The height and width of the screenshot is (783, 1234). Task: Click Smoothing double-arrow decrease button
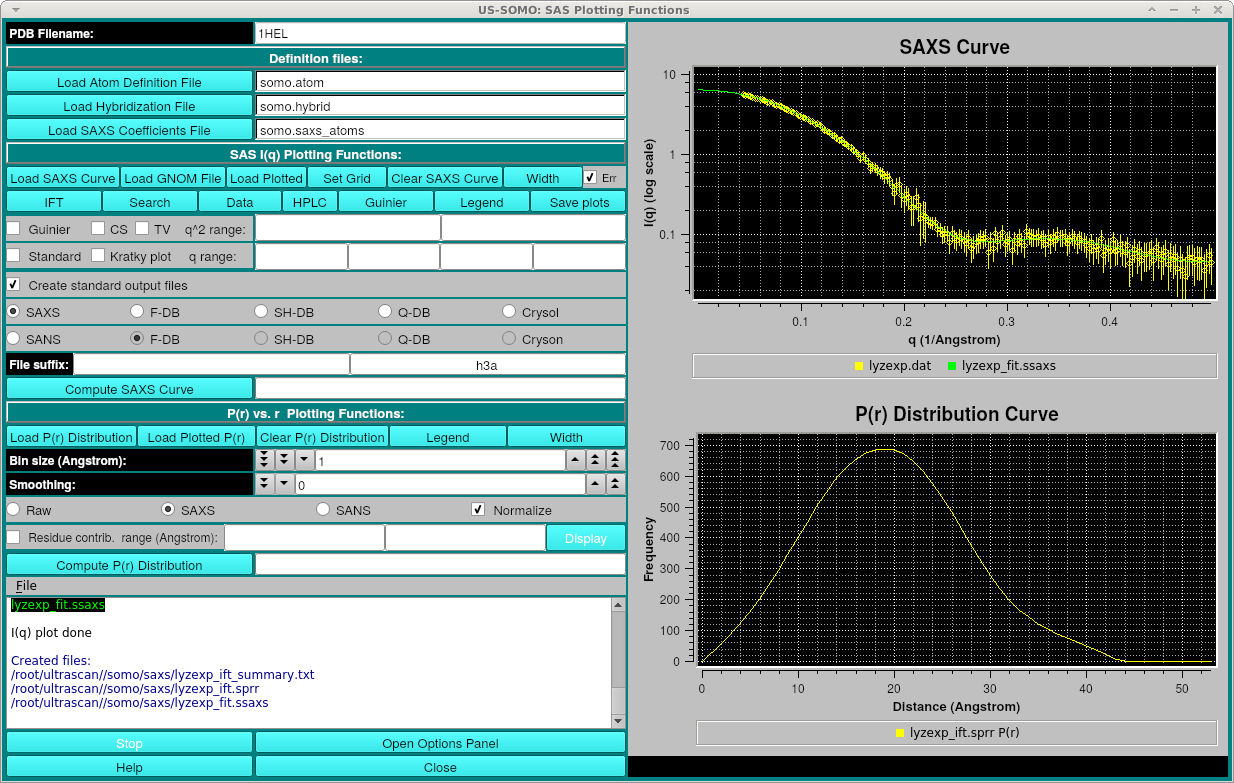point(264,484)
